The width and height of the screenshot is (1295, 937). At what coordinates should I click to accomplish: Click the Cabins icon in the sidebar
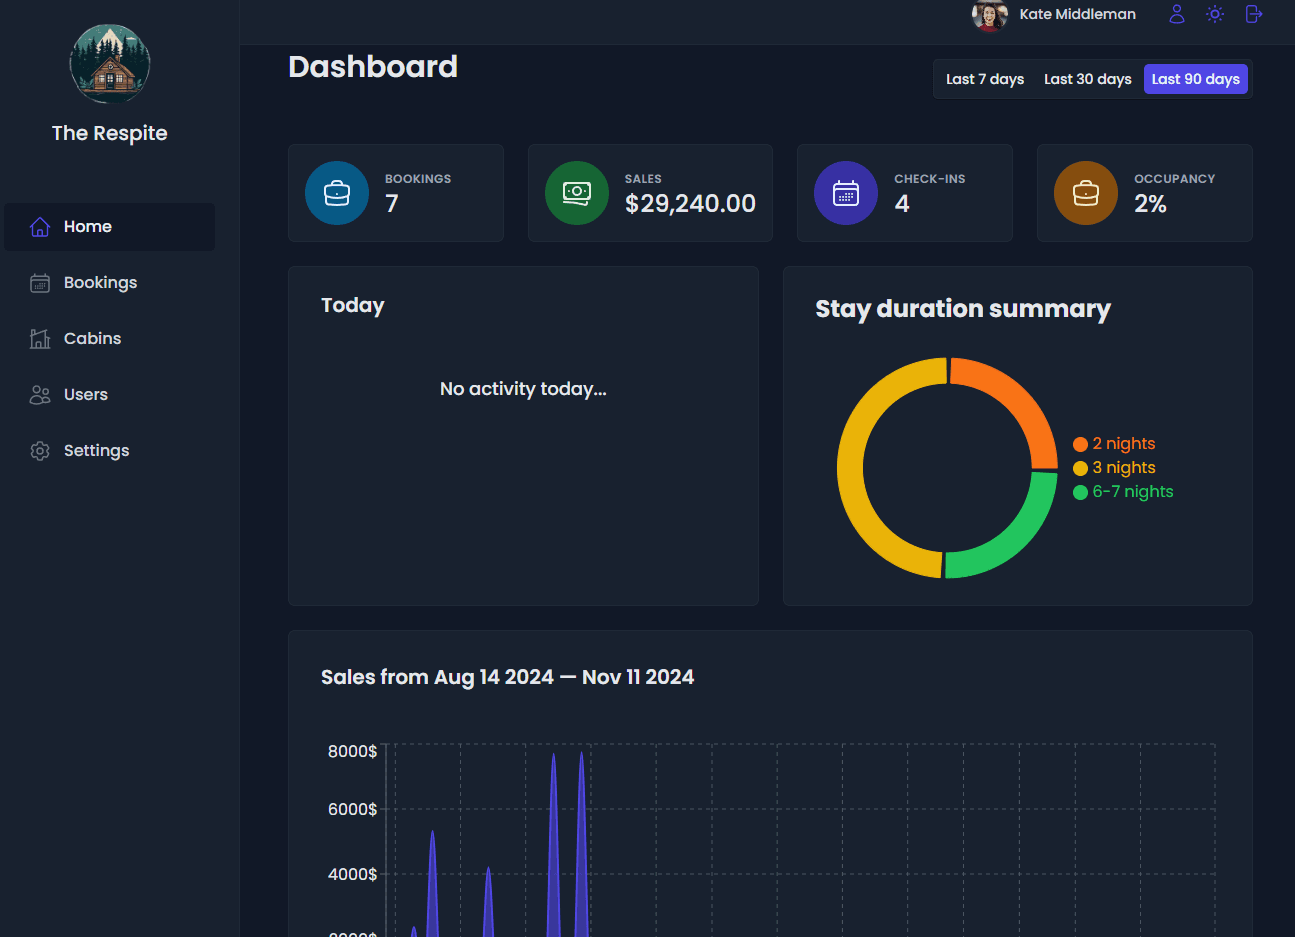pyautogui.click(x=40, y=338)
